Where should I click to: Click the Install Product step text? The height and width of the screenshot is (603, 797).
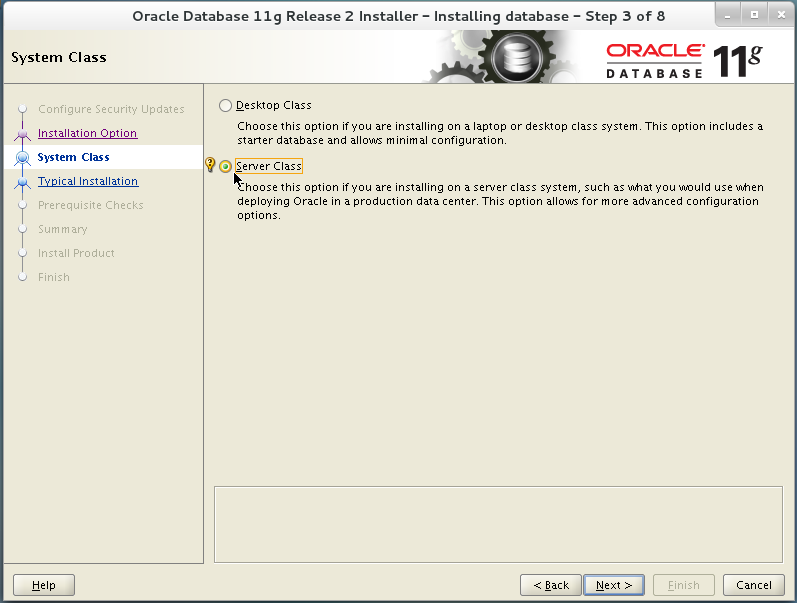[x=76, y=253]
